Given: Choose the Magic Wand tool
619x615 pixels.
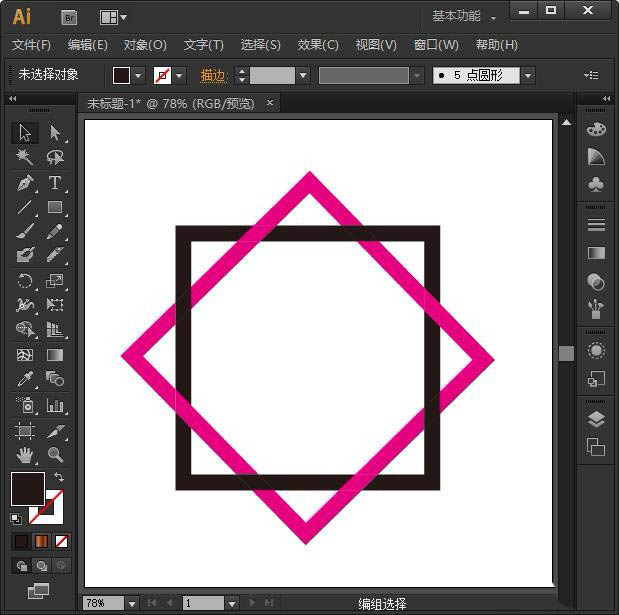Looking at the screenshot, I should pos(25,157).
